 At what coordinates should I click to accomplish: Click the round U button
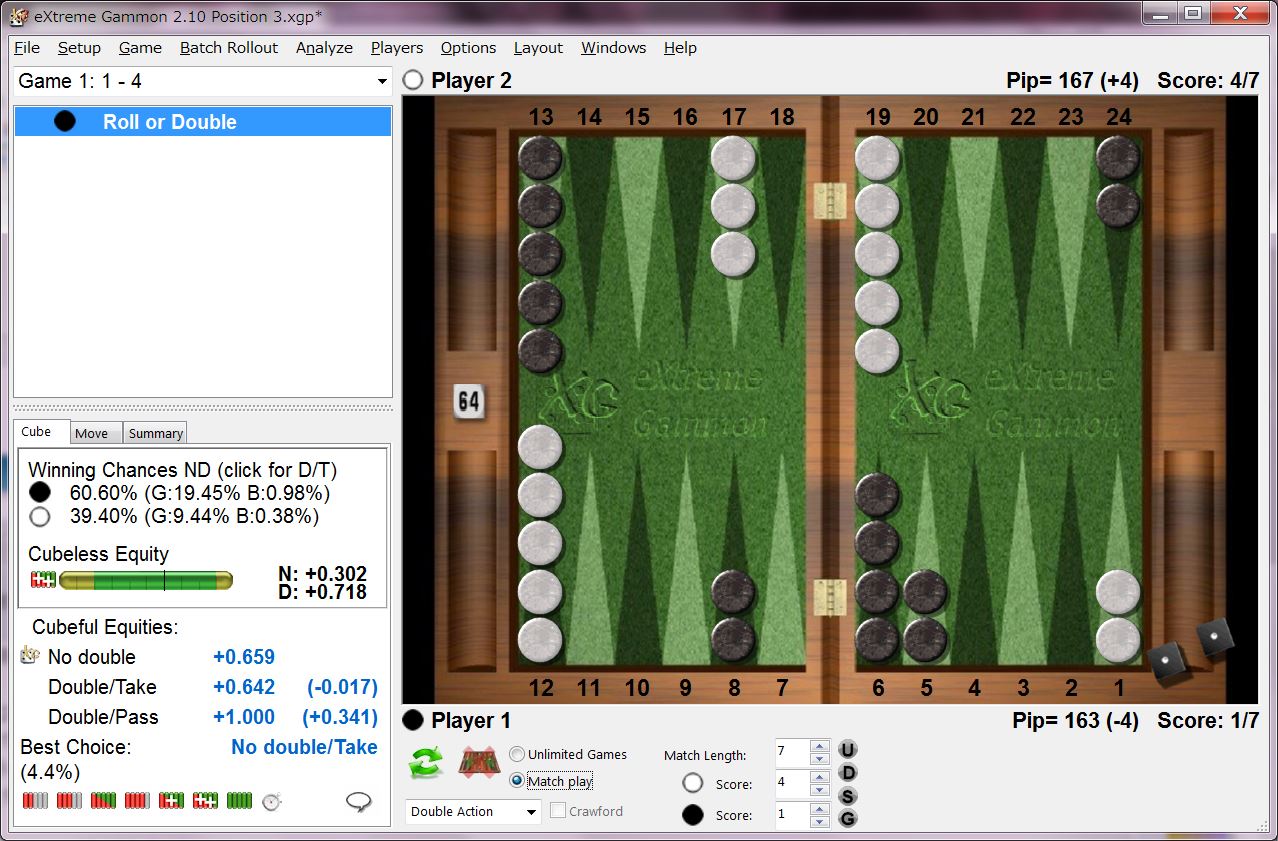848,750
